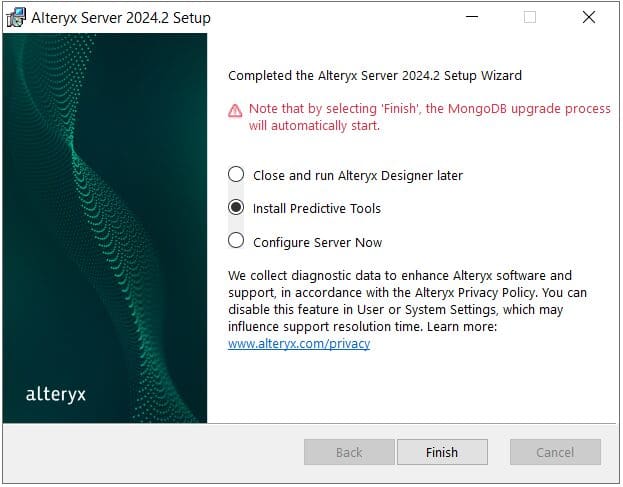Click the Alteryx installer icon in title bar
Image resolution: width=623 pixels, height=487 pixels.
tap(17, 17)
